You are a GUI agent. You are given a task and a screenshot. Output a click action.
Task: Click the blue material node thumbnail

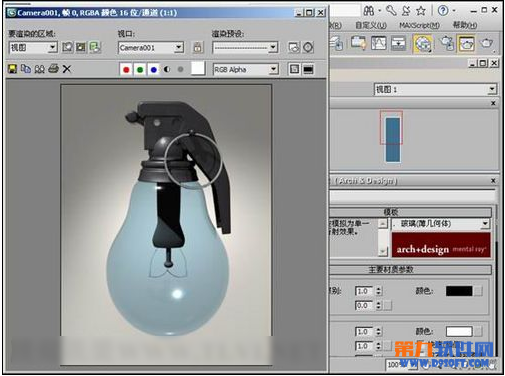393,139
